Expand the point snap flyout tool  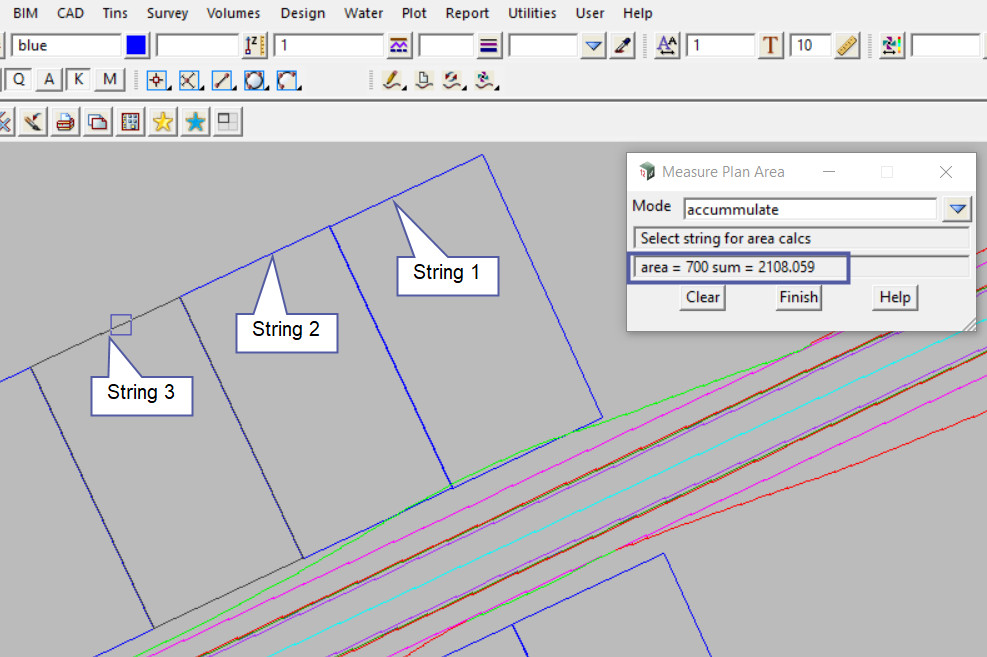[157, 80]
